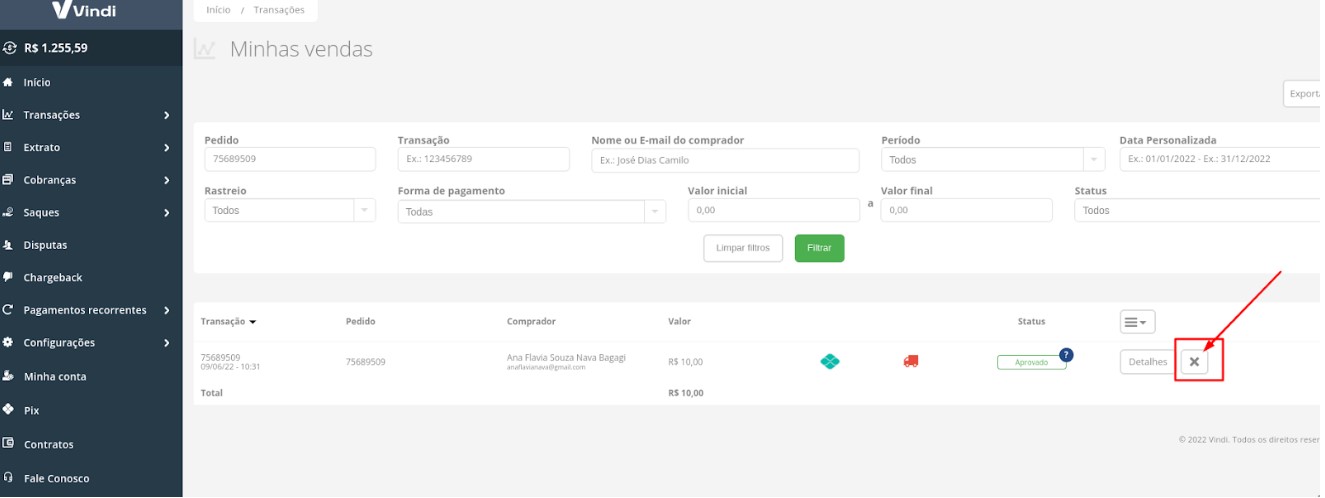Click the balance refresh icon beside R$ 1.255,59

point(10,47)
